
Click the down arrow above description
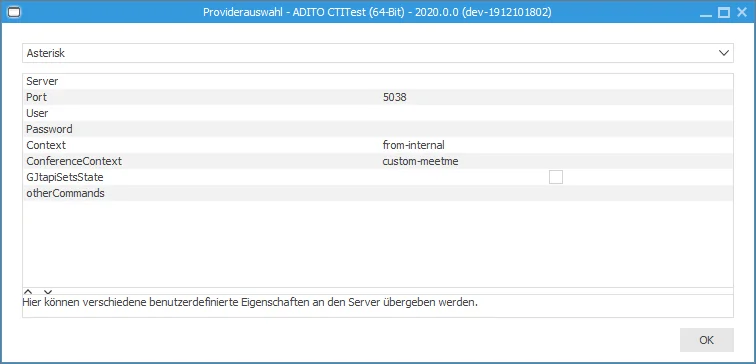tap(48, 291)
